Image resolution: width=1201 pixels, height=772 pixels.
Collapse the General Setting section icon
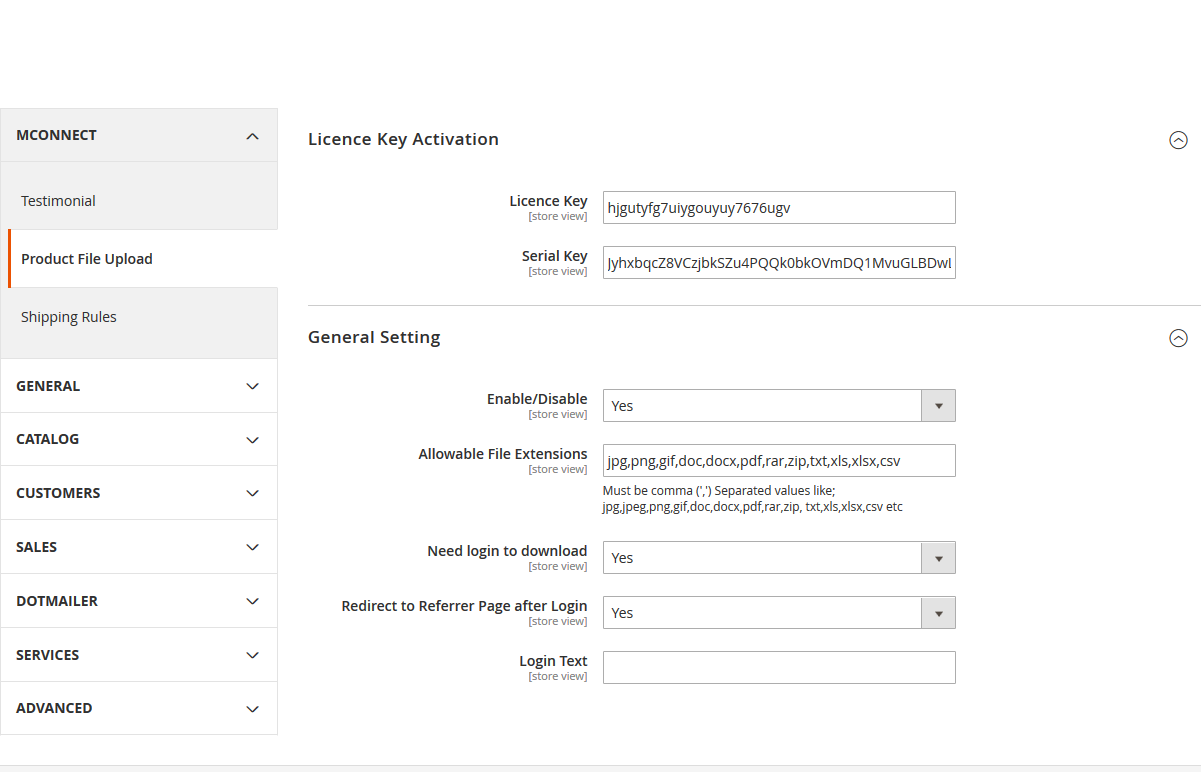(1178, 338)
